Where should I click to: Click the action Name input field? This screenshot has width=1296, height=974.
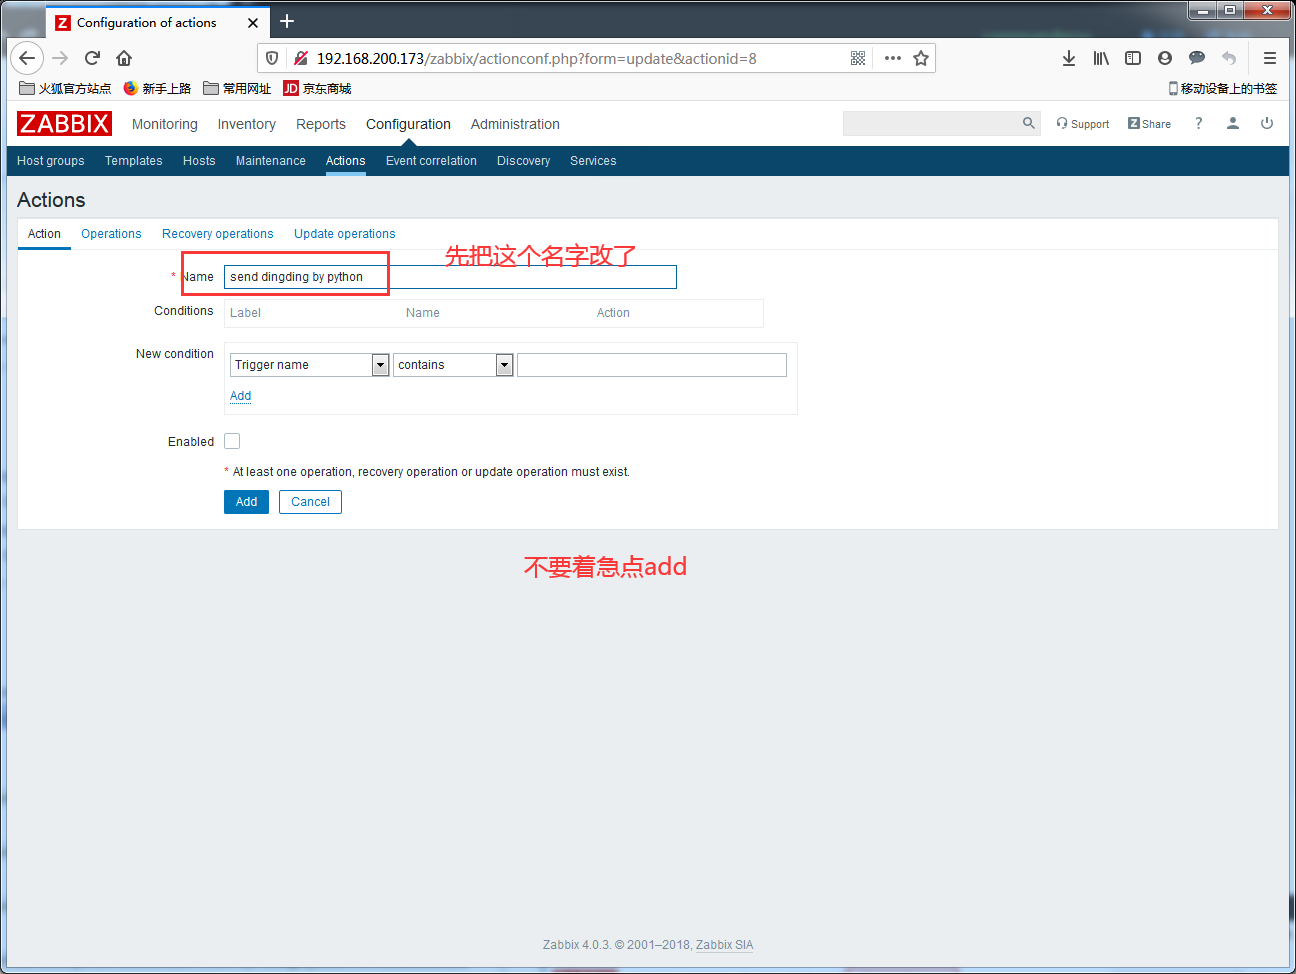coord(450,277)
